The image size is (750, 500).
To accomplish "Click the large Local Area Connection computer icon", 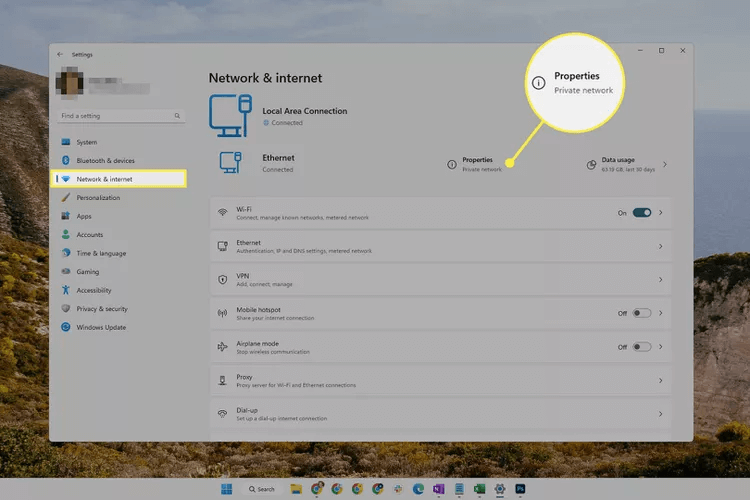I will (231, 116).
